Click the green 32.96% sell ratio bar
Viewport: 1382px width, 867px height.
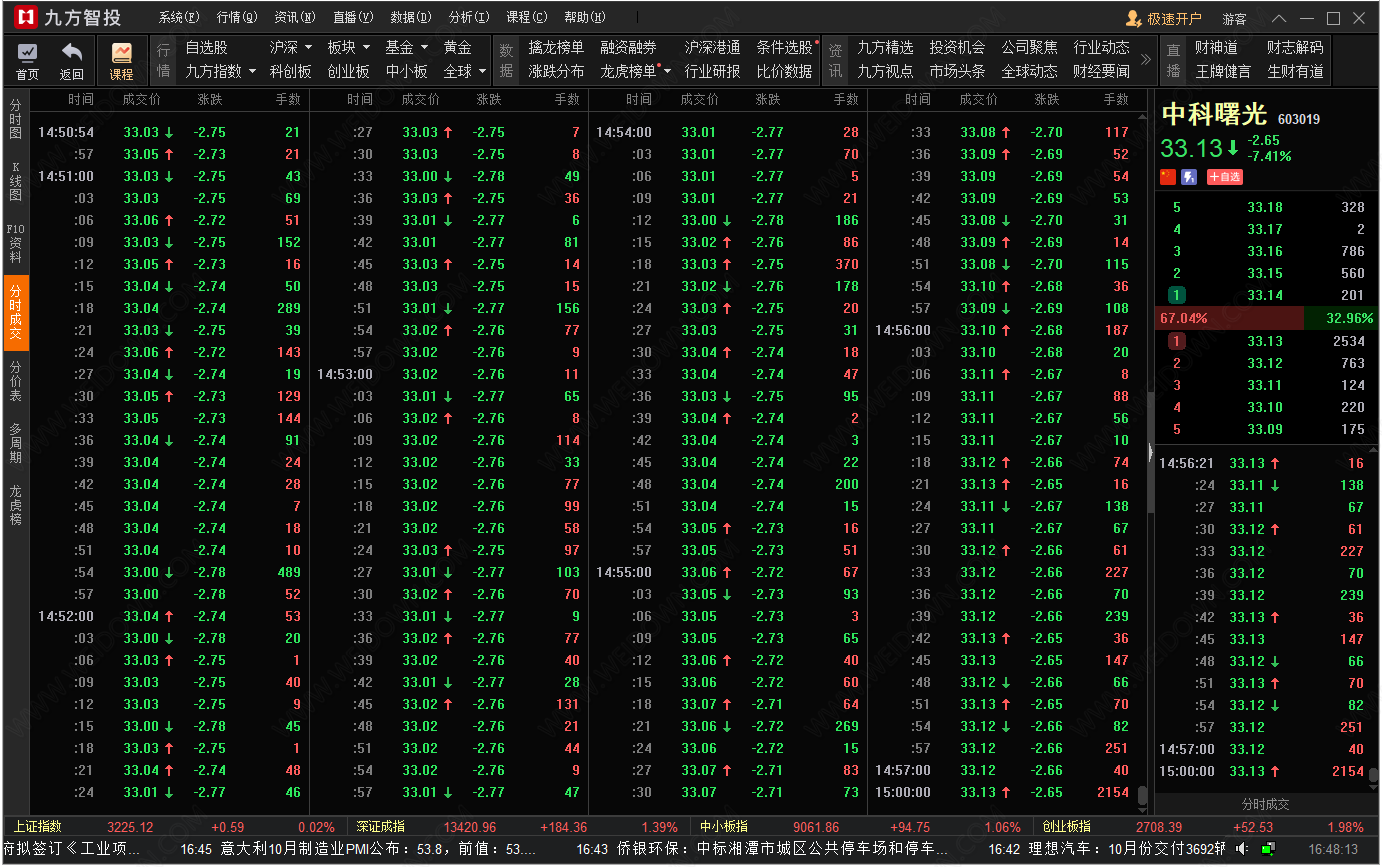coord(1342,318)
